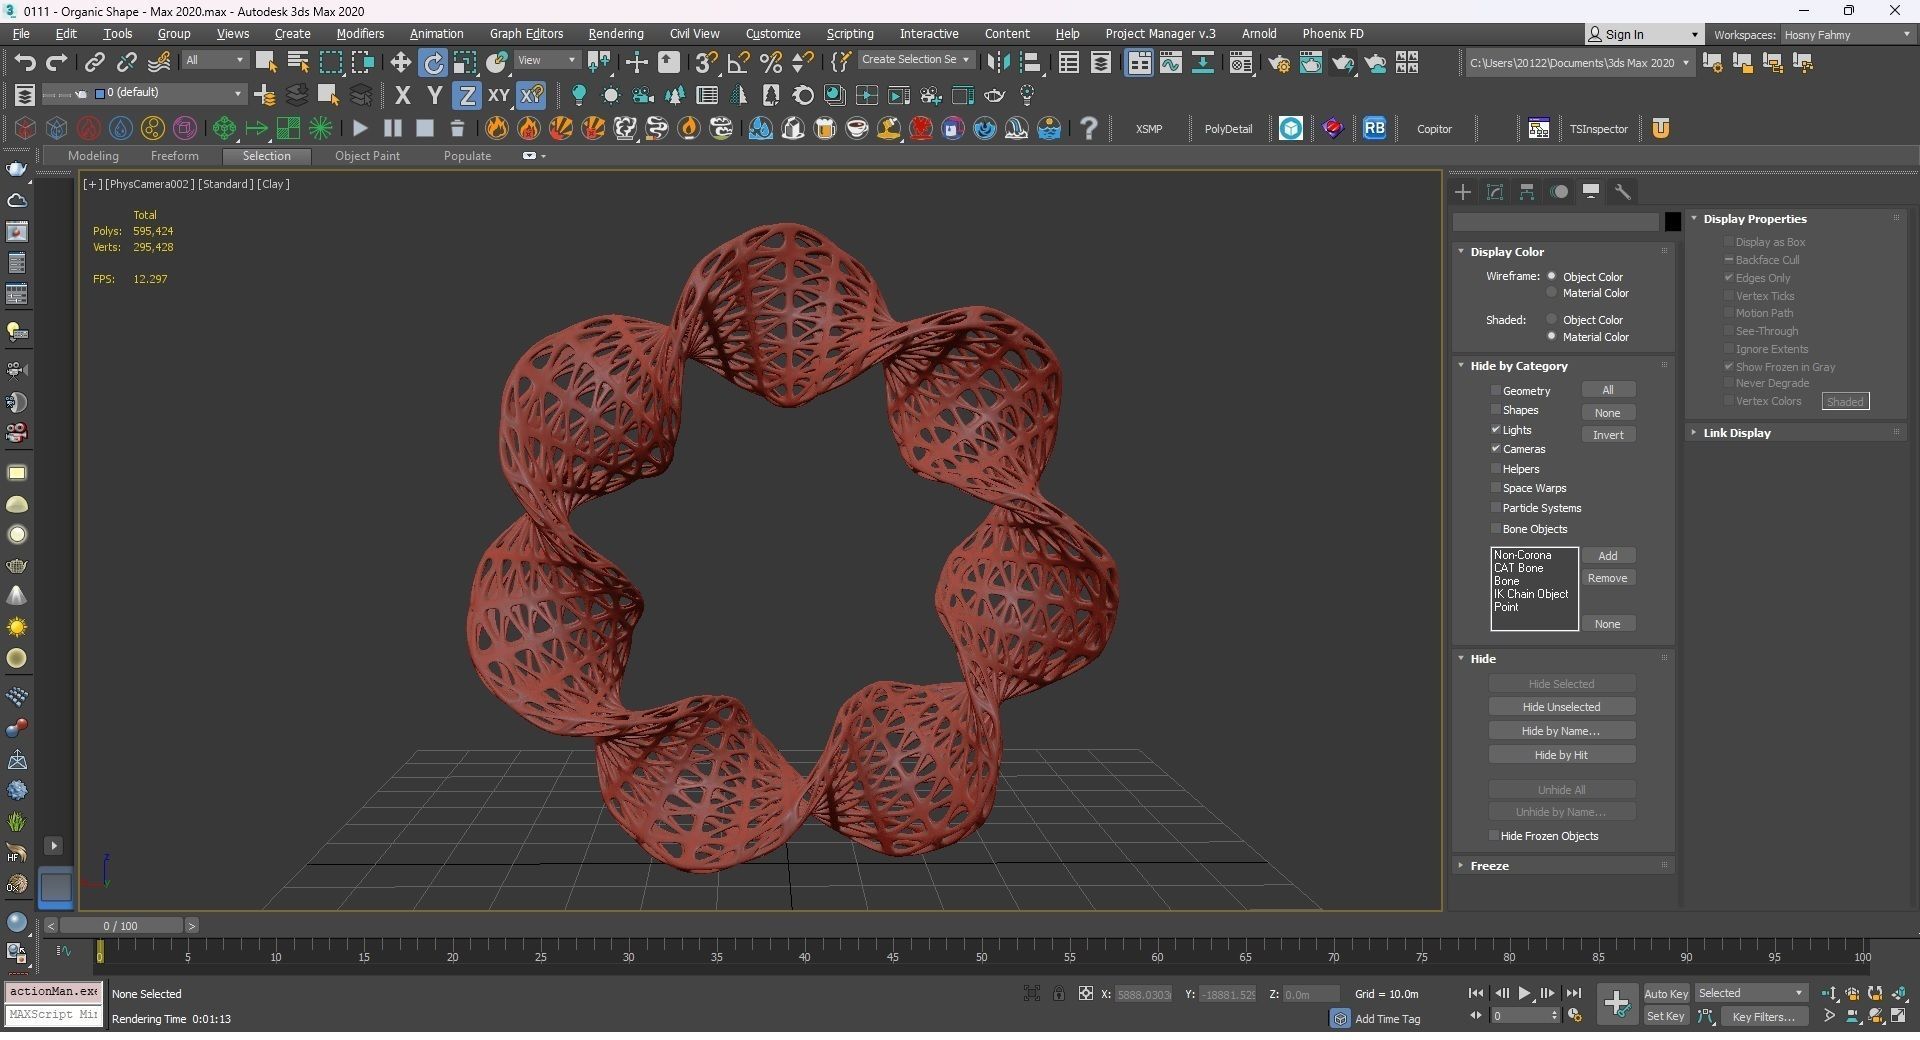1920x1040 pixels.
Task: Toggle the Space Warps checkbox
Action: coord(1496,488)
